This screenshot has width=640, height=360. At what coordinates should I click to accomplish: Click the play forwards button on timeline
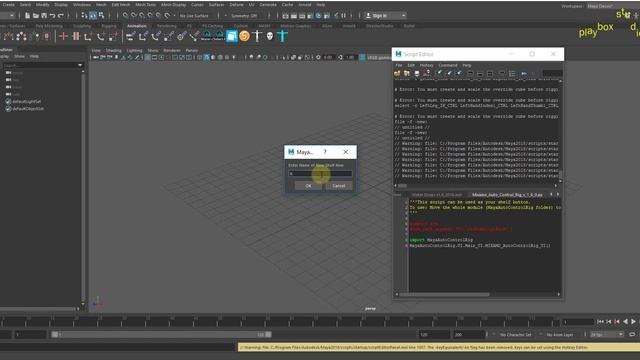[633, 322]
